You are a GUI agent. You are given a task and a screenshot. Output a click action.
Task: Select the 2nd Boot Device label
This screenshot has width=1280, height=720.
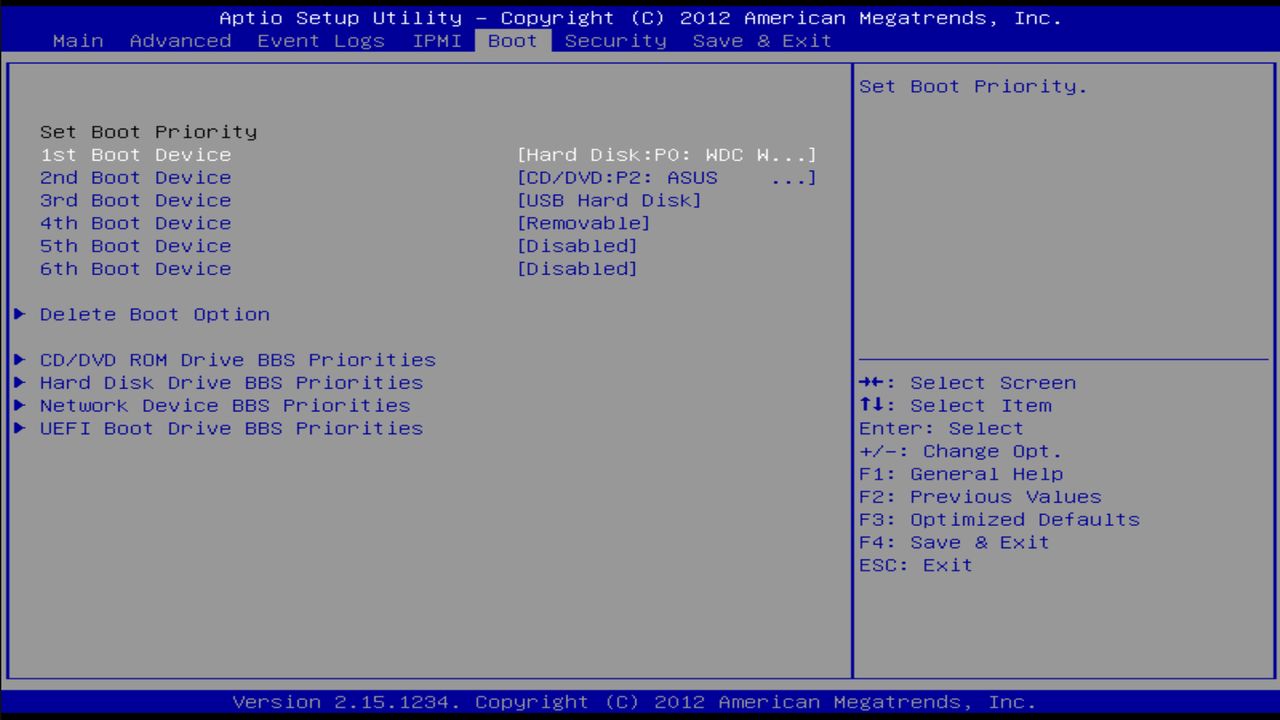[135, 178]
